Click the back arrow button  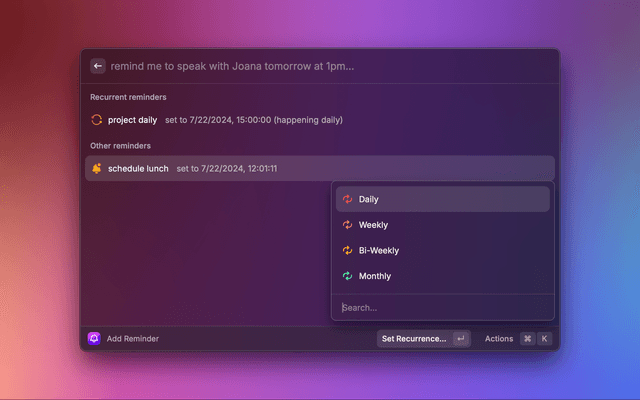[x=98, y=66]
